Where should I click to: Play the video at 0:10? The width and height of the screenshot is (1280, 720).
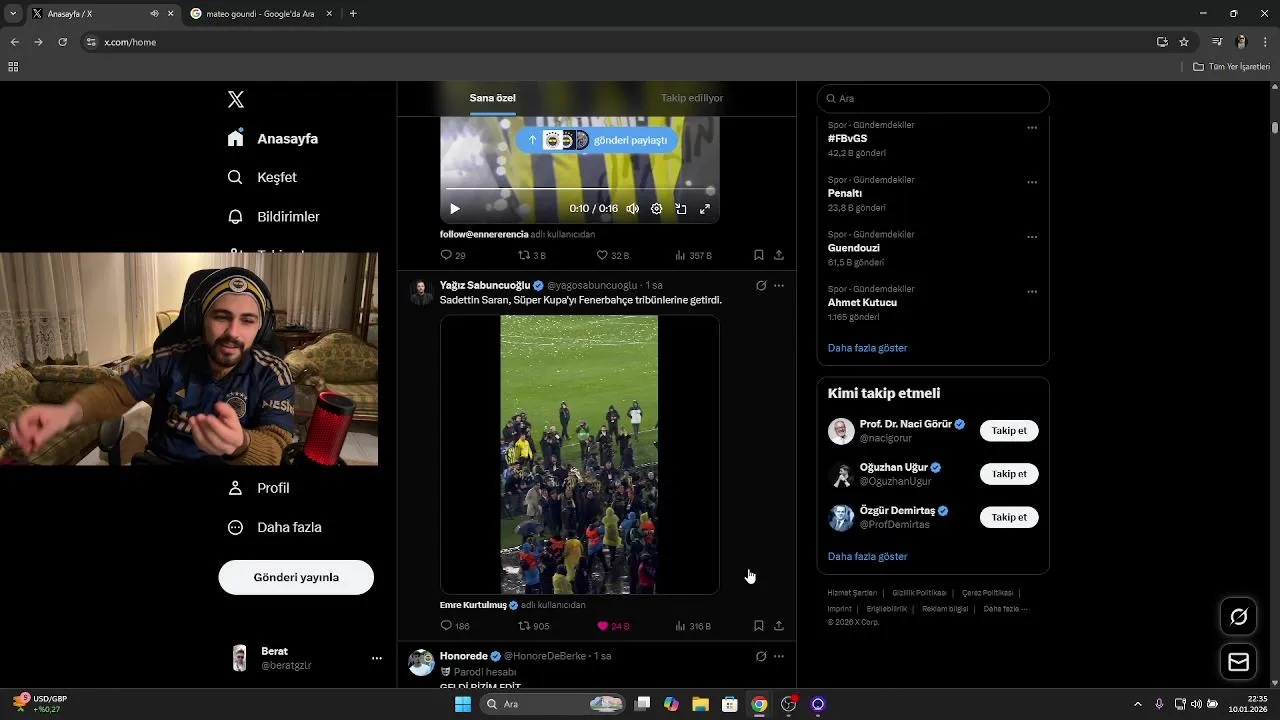(x=455, y=209)
